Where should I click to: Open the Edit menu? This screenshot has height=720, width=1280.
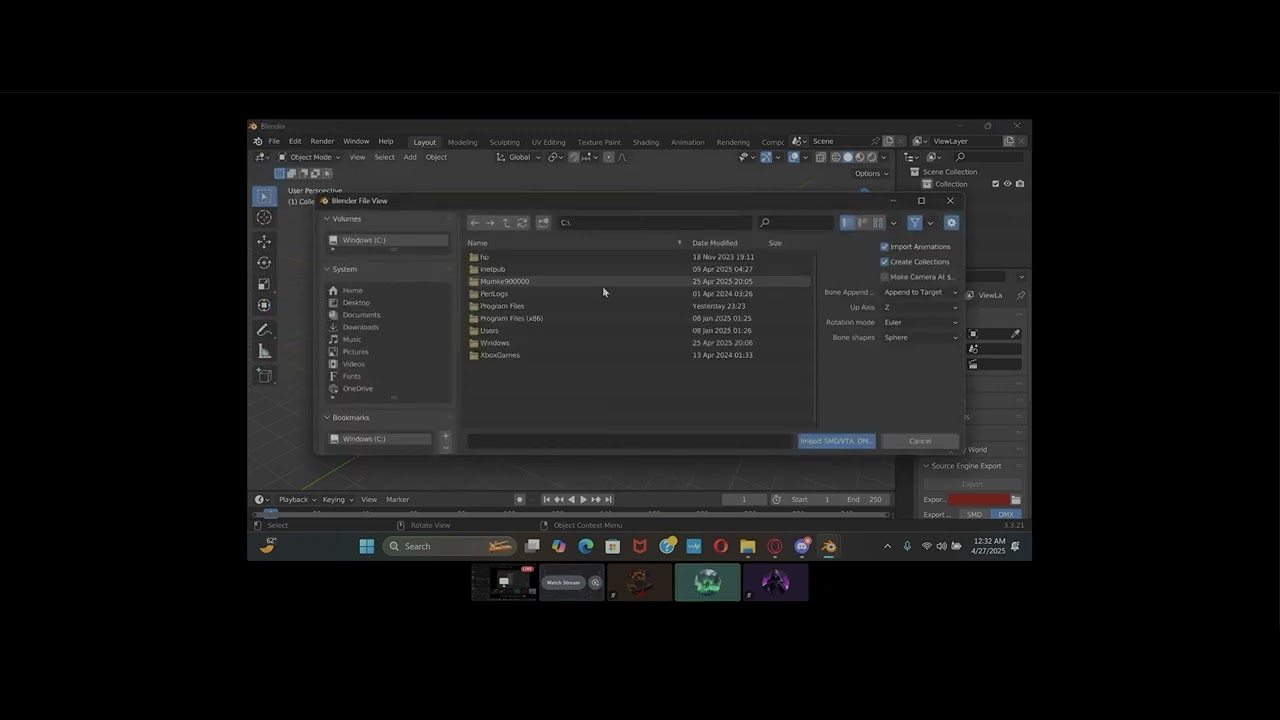coord(295,141)
